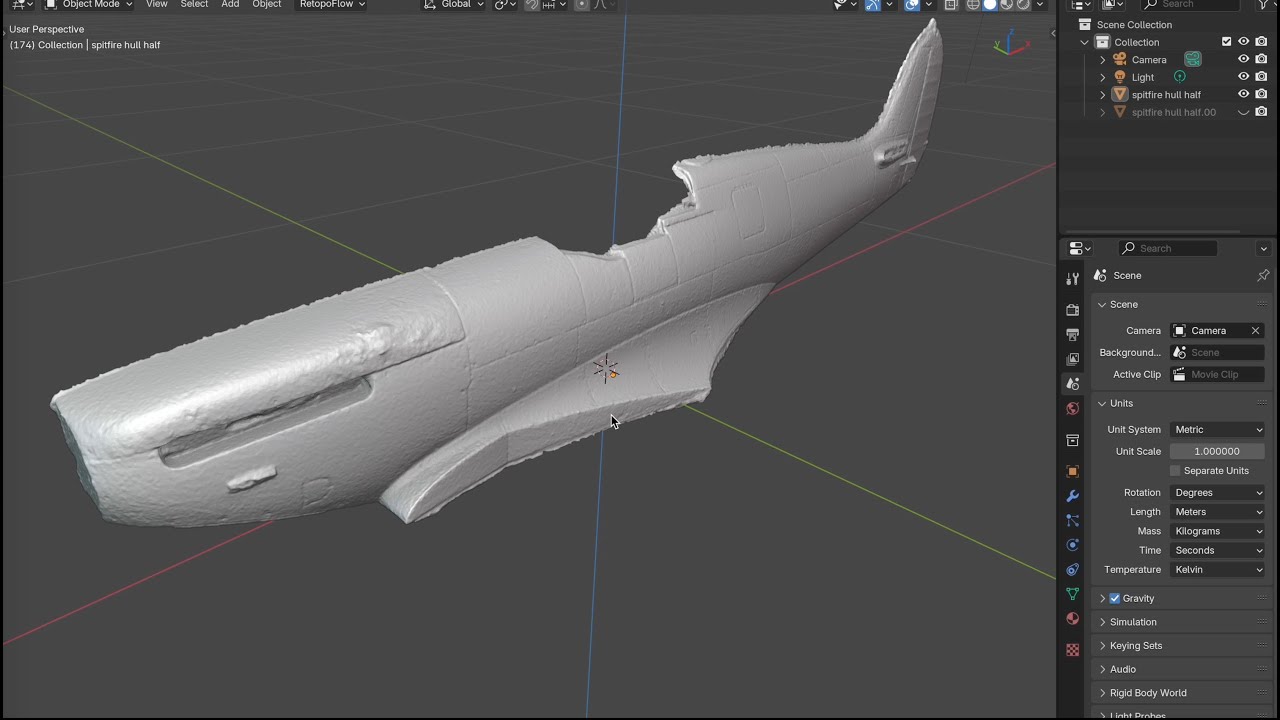Open the Select menu
This screenshot has height=720, width=1280.
[194, 5]
